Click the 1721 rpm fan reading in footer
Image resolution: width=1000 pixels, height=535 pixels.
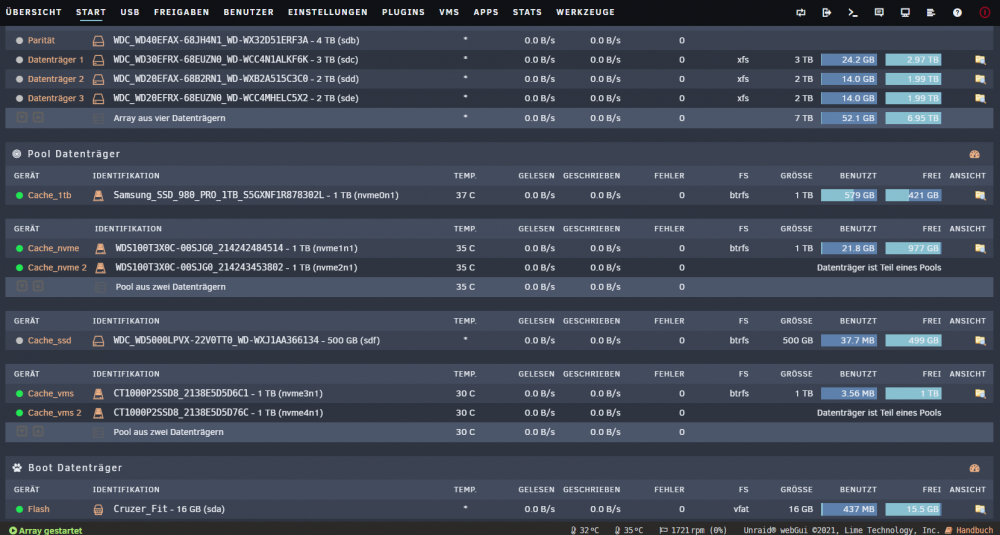tap(693, 531)
